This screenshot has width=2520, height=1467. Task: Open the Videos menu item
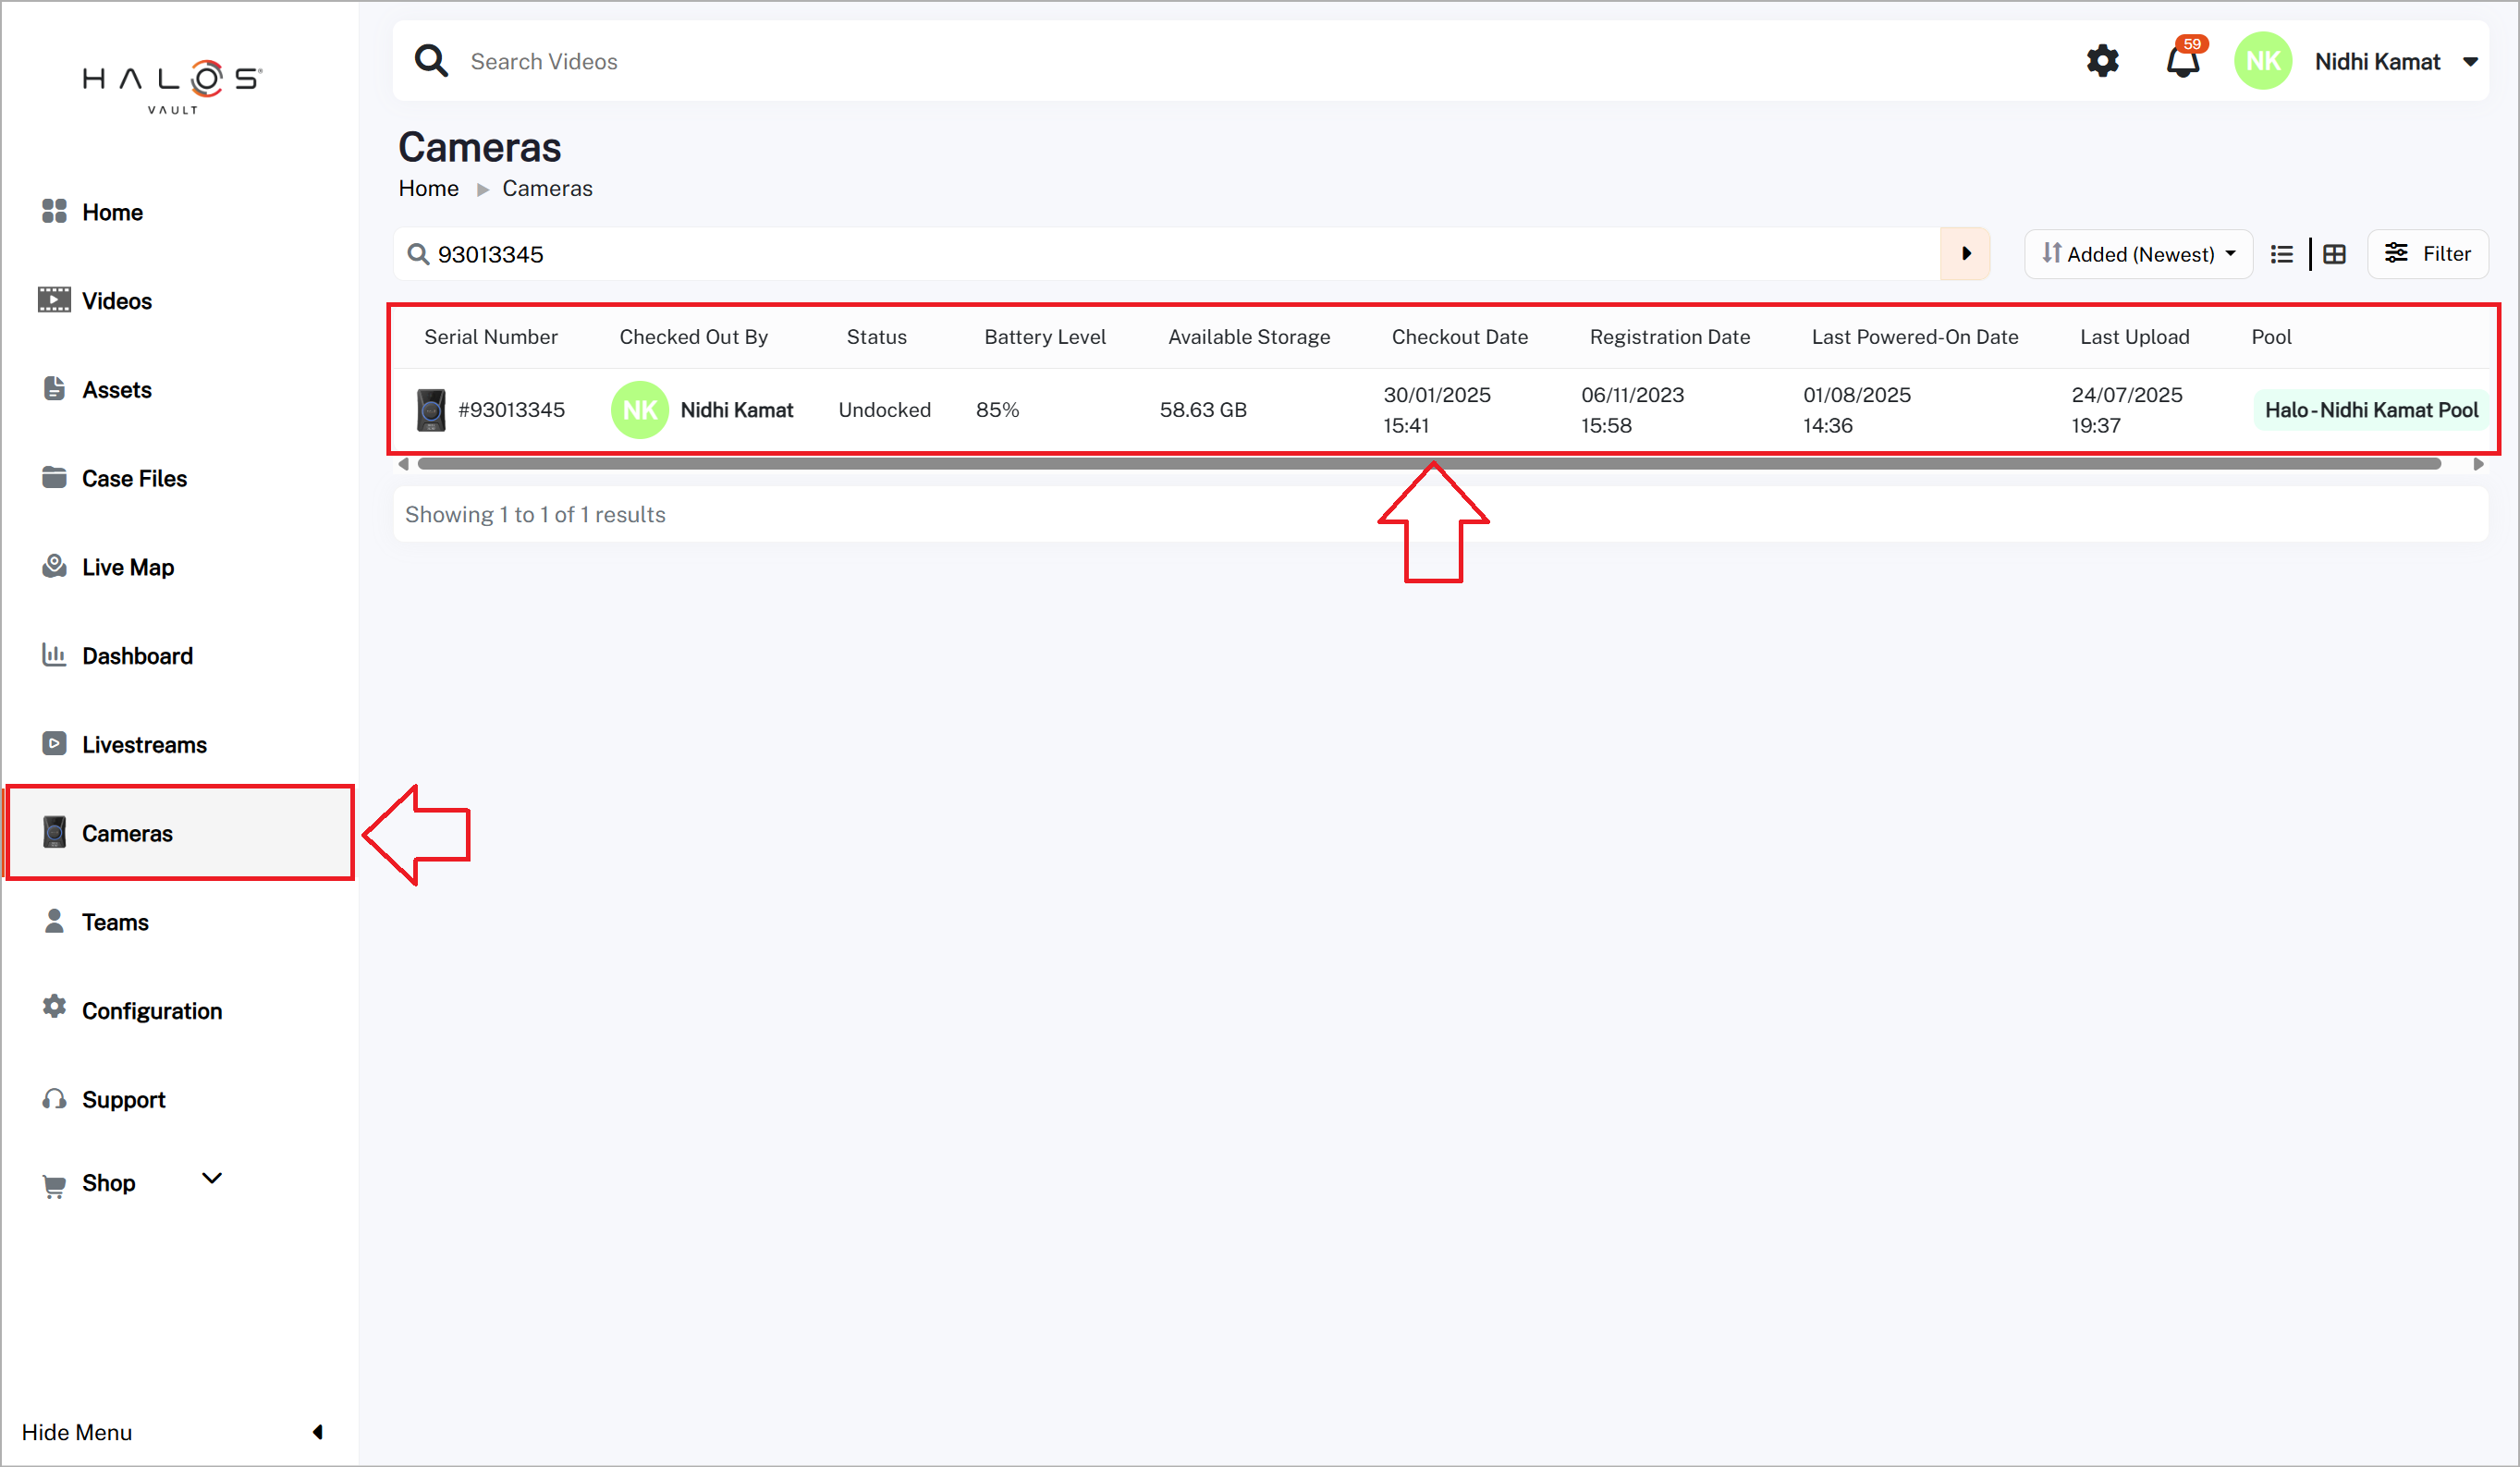tap(117, 301)
